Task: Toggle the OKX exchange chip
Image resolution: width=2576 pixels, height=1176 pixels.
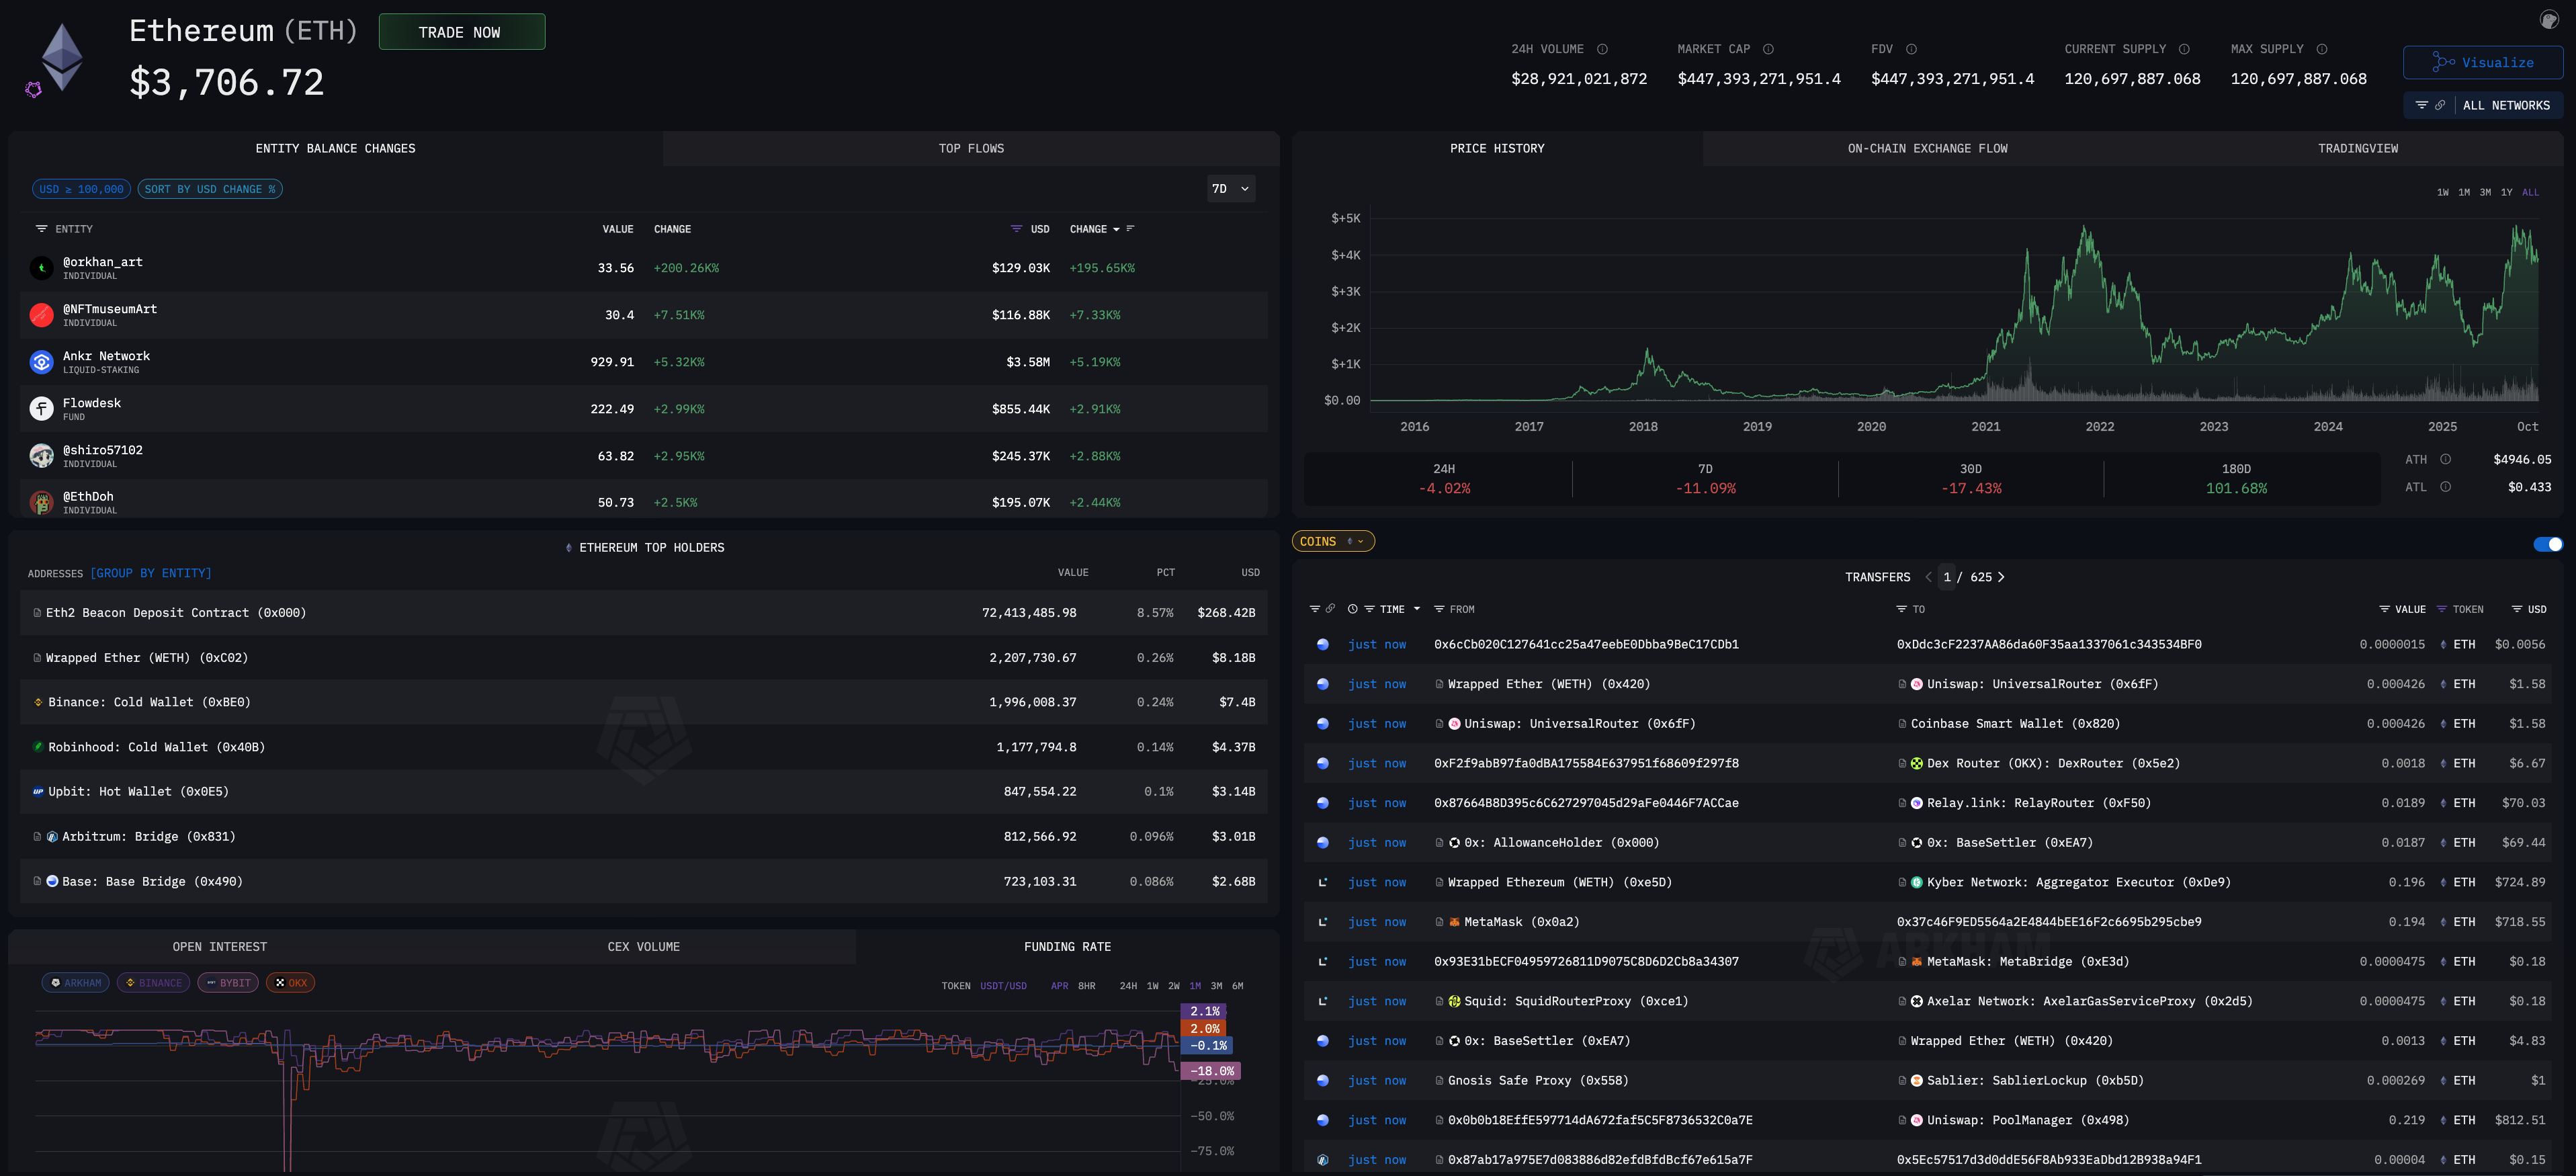Action: pos(291,983)
